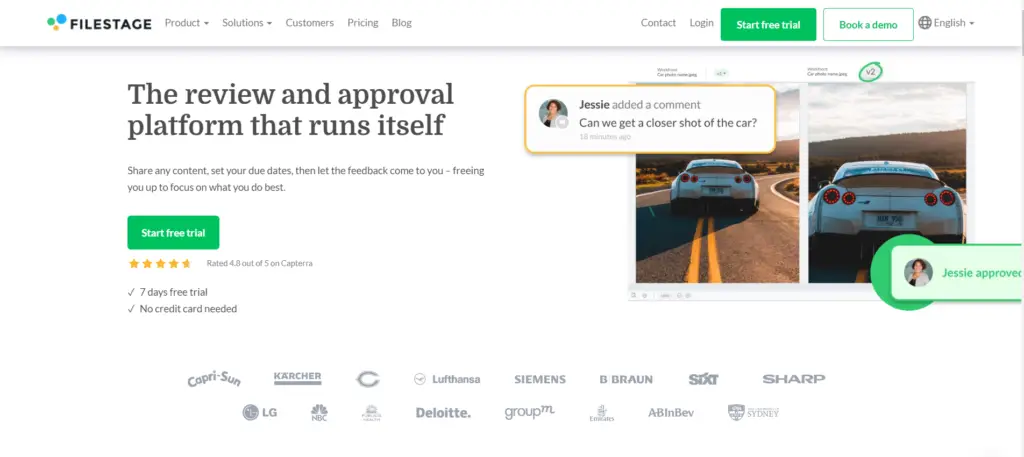Click the '7 days free trial' text
Screen dimensions: 1024x457
(174, 292)
